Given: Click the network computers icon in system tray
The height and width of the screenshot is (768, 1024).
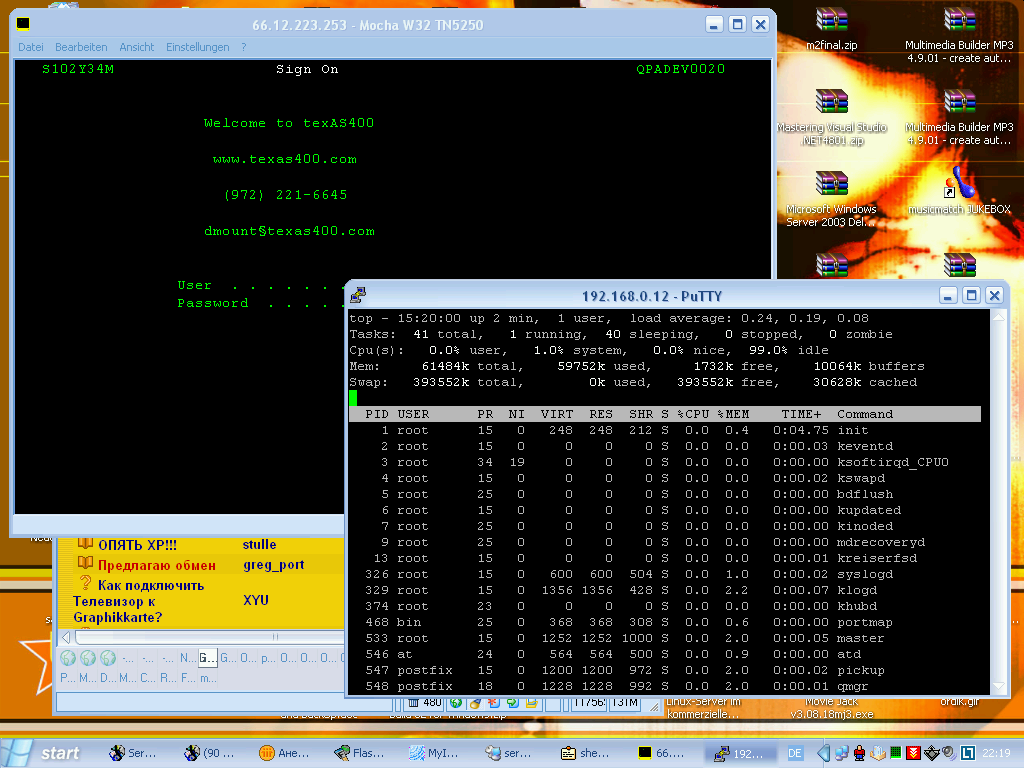Looking at the screenshot, I should (x=842, y=753).
